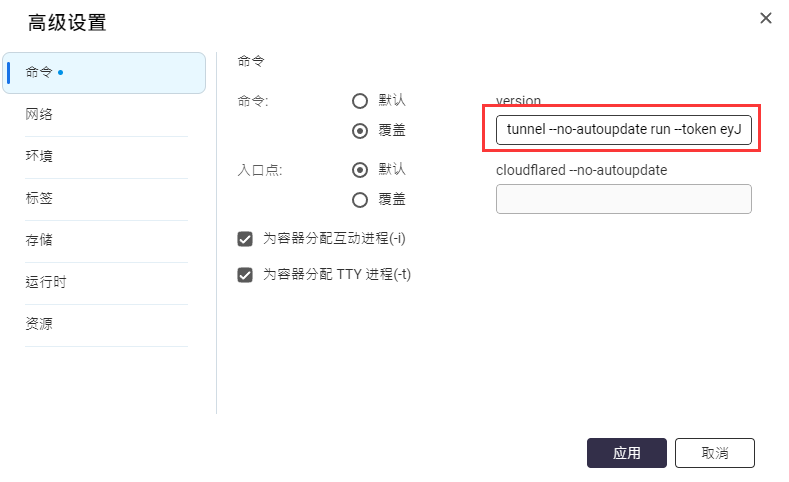Select 默认 radio for 入口点
The height and width of the screenshot is (482, 789).
click(x=360, y=170)
